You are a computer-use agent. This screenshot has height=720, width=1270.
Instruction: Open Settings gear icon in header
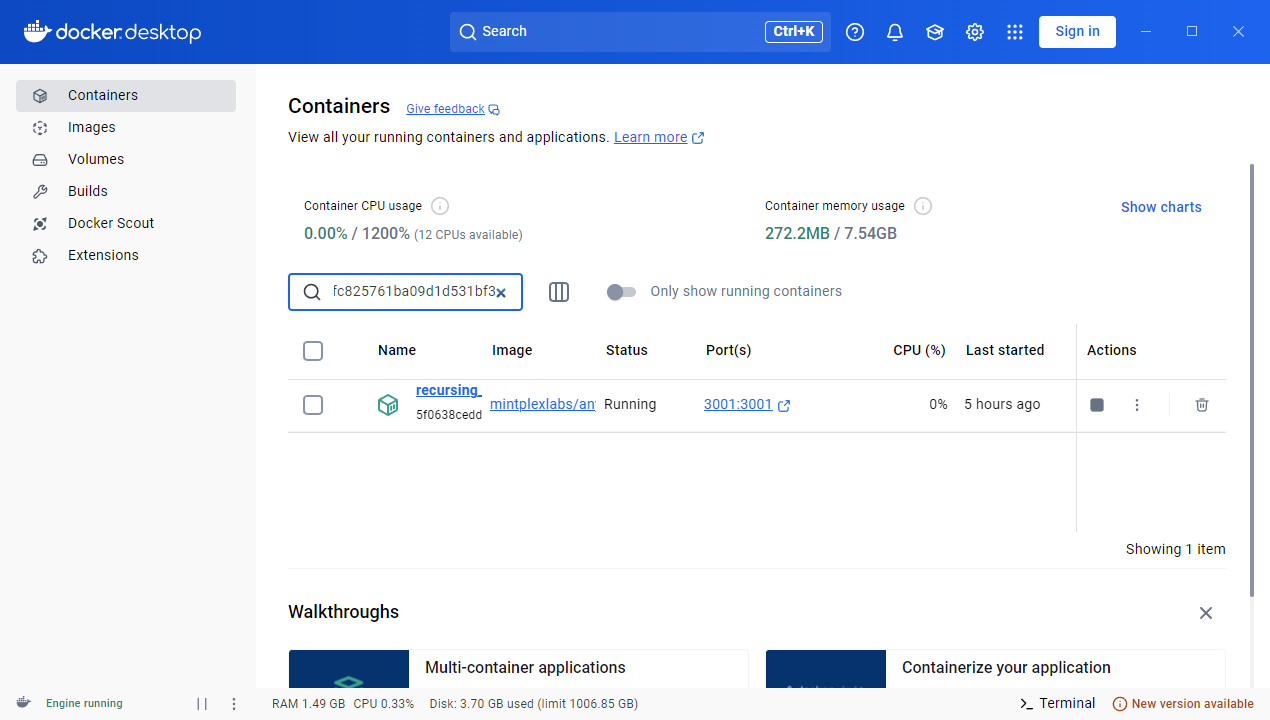tap(975, 32)
